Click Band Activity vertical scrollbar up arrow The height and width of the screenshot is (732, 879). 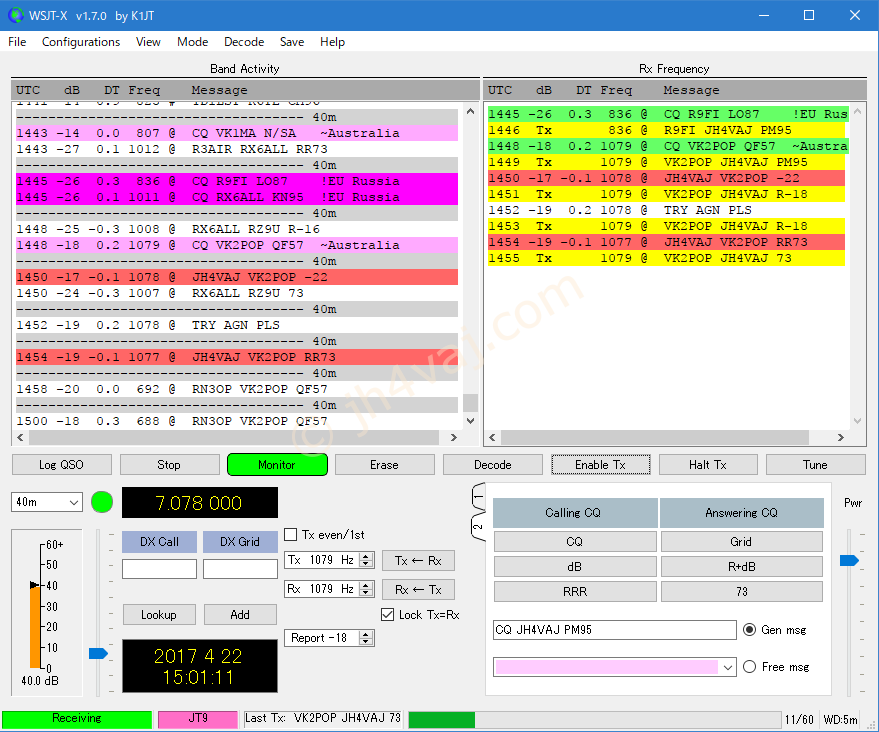(470, 112)
